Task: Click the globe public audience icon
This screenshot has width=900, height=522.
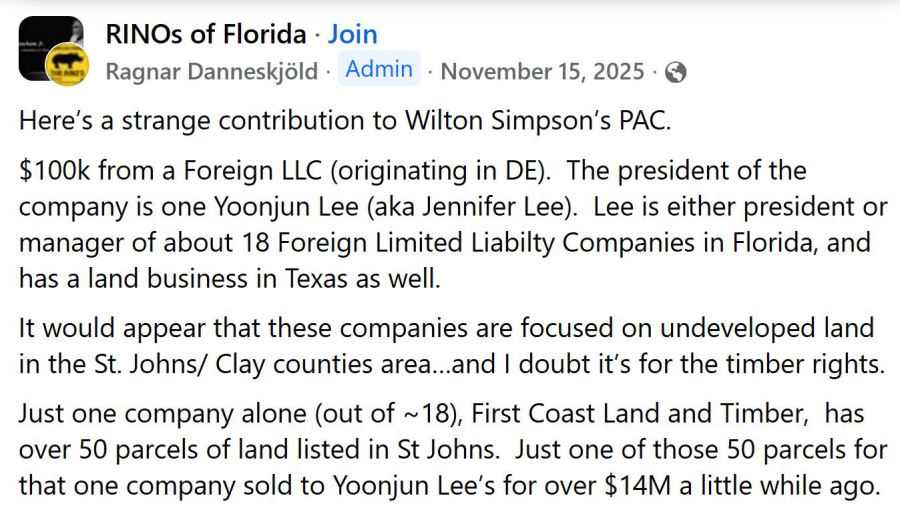Action: [676, 72]
